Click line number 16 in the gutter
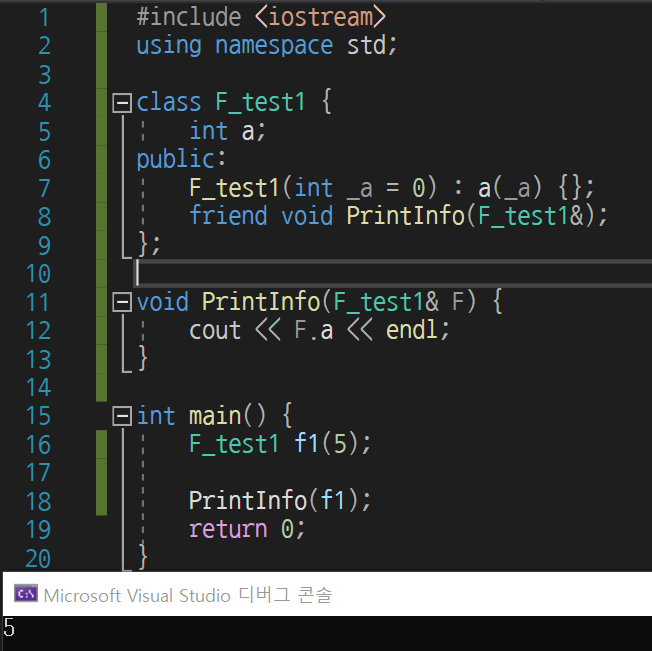652x651 pixels. click(38, 445)
